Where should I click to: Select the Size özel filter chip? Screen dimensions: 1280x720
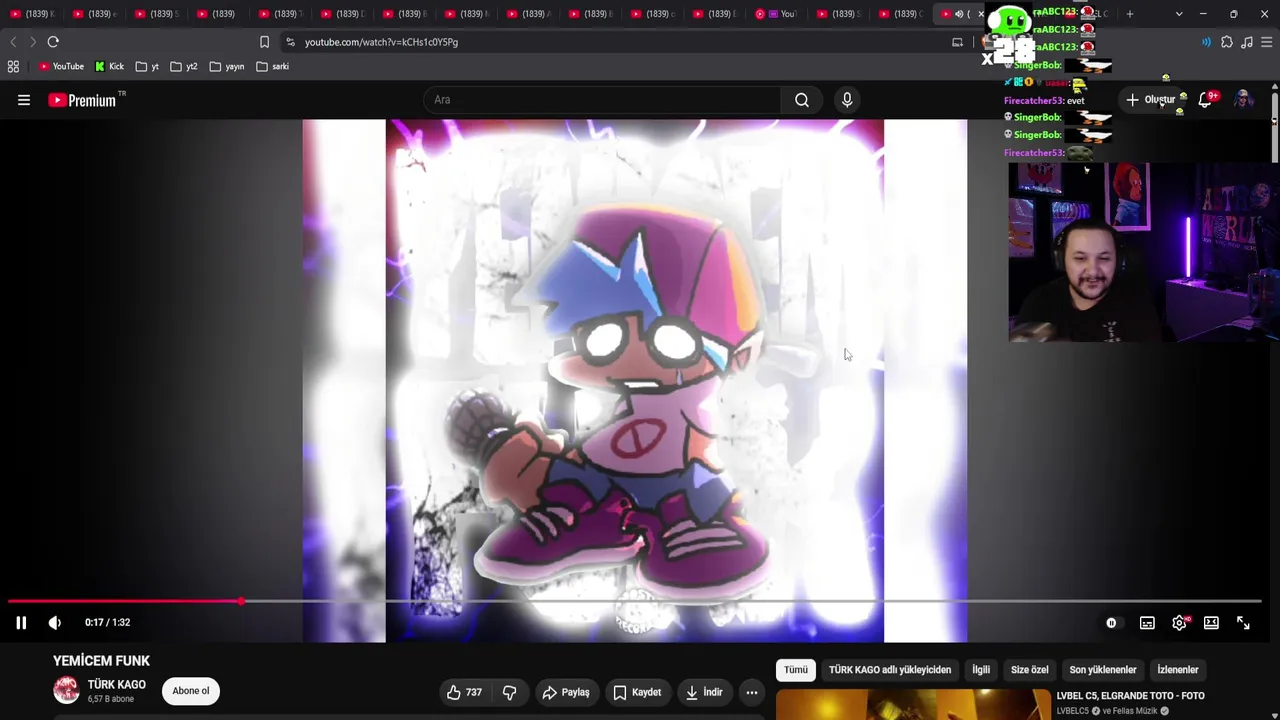(1029, 670)
